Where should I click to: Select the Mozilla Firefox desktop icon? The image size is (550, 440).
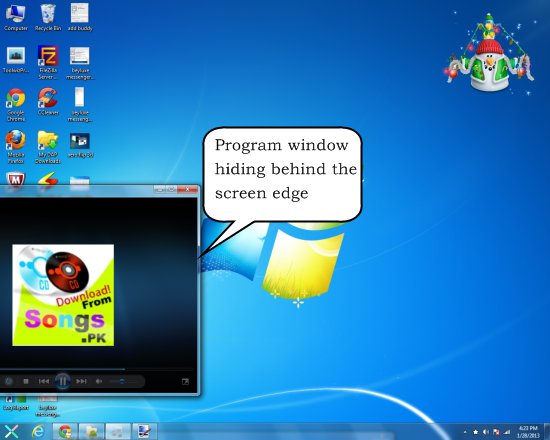[16, 147]
